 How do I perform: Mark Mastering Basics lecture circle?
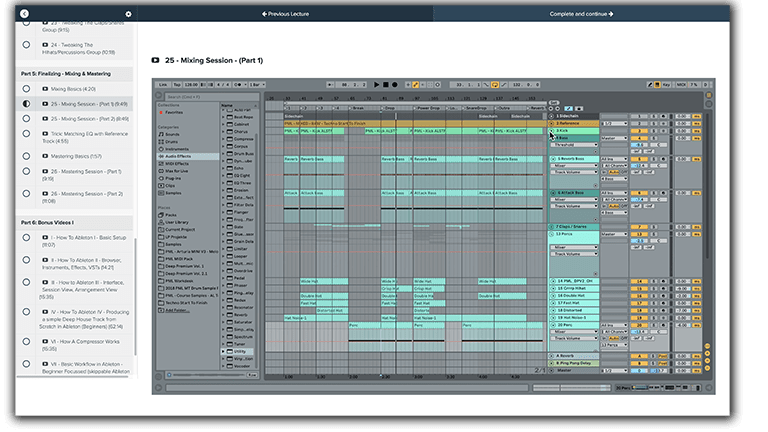click(26, 156)
